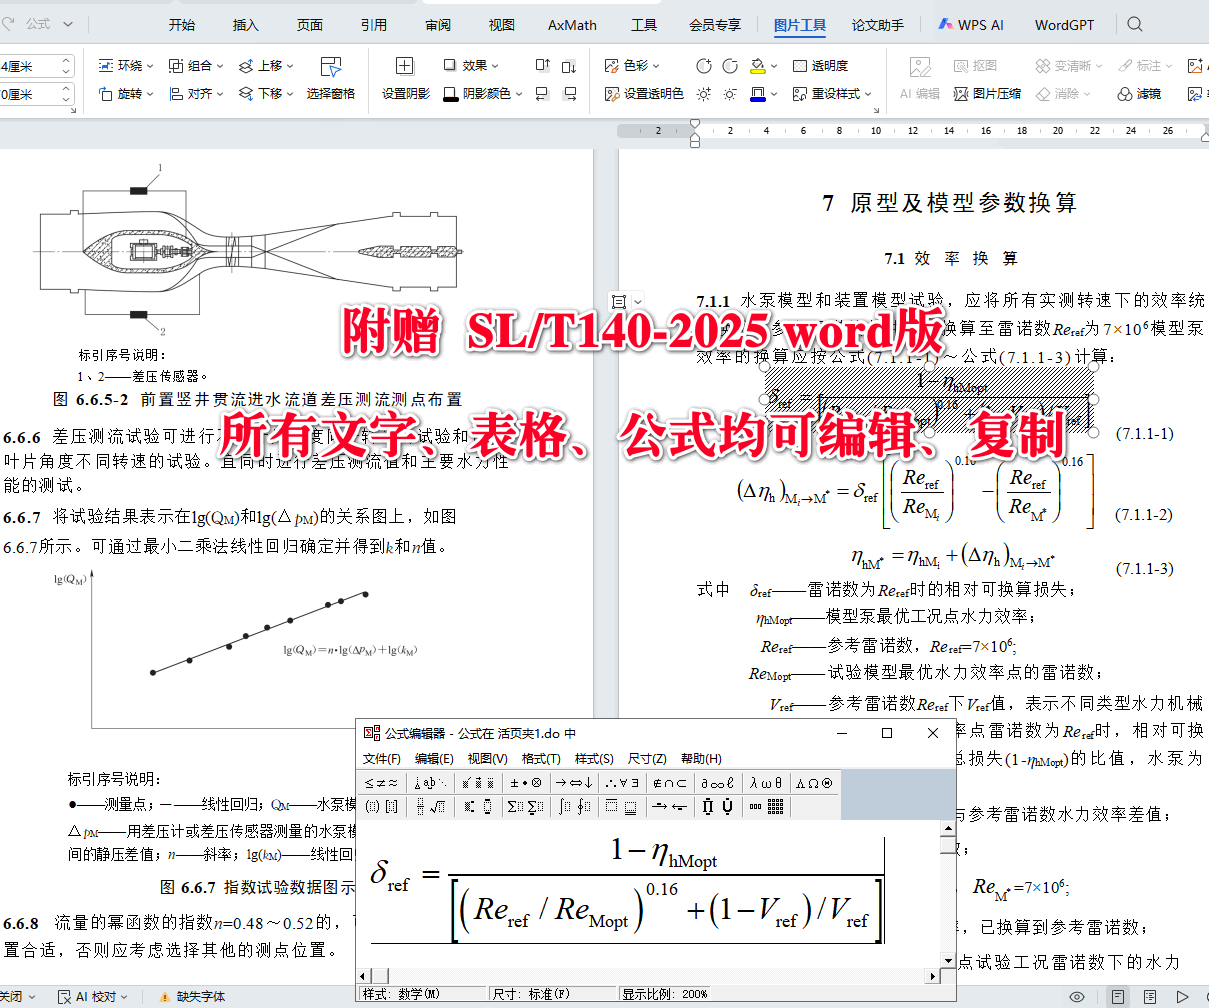Image resolution: width=1209 pixels, height=1008 pixels.
Task: Nudge shadow up icon
Action: tap(542, 66)
